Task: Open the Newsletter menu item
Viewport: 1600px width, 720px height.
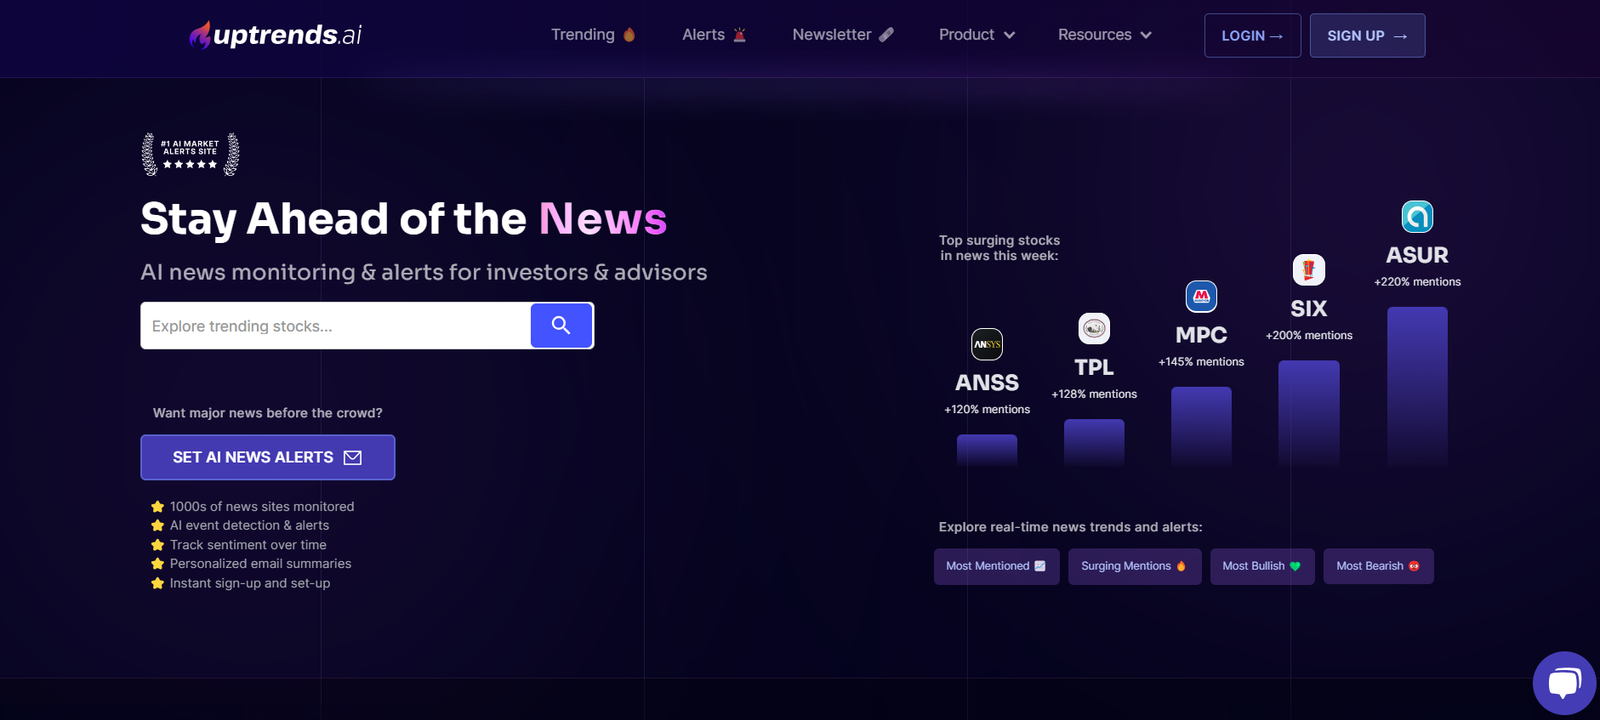Action: pyautogui.click(x=843, y=35)
